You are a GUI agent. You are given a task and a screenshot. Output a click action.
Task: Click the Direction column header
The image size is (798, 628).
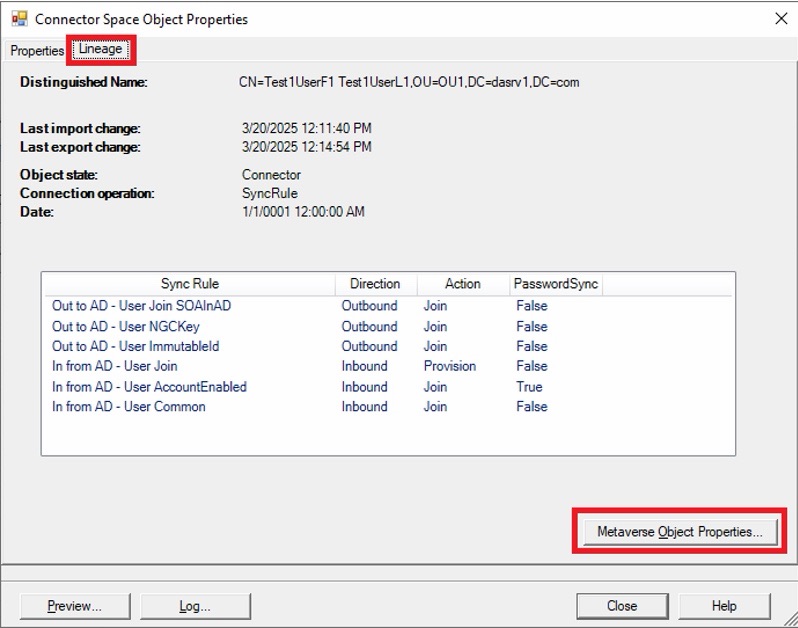(376, 284)
